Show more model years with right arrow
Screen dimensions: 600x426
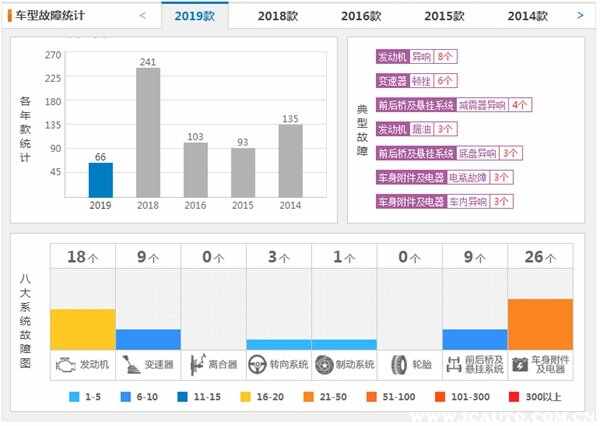click(580, 16)
